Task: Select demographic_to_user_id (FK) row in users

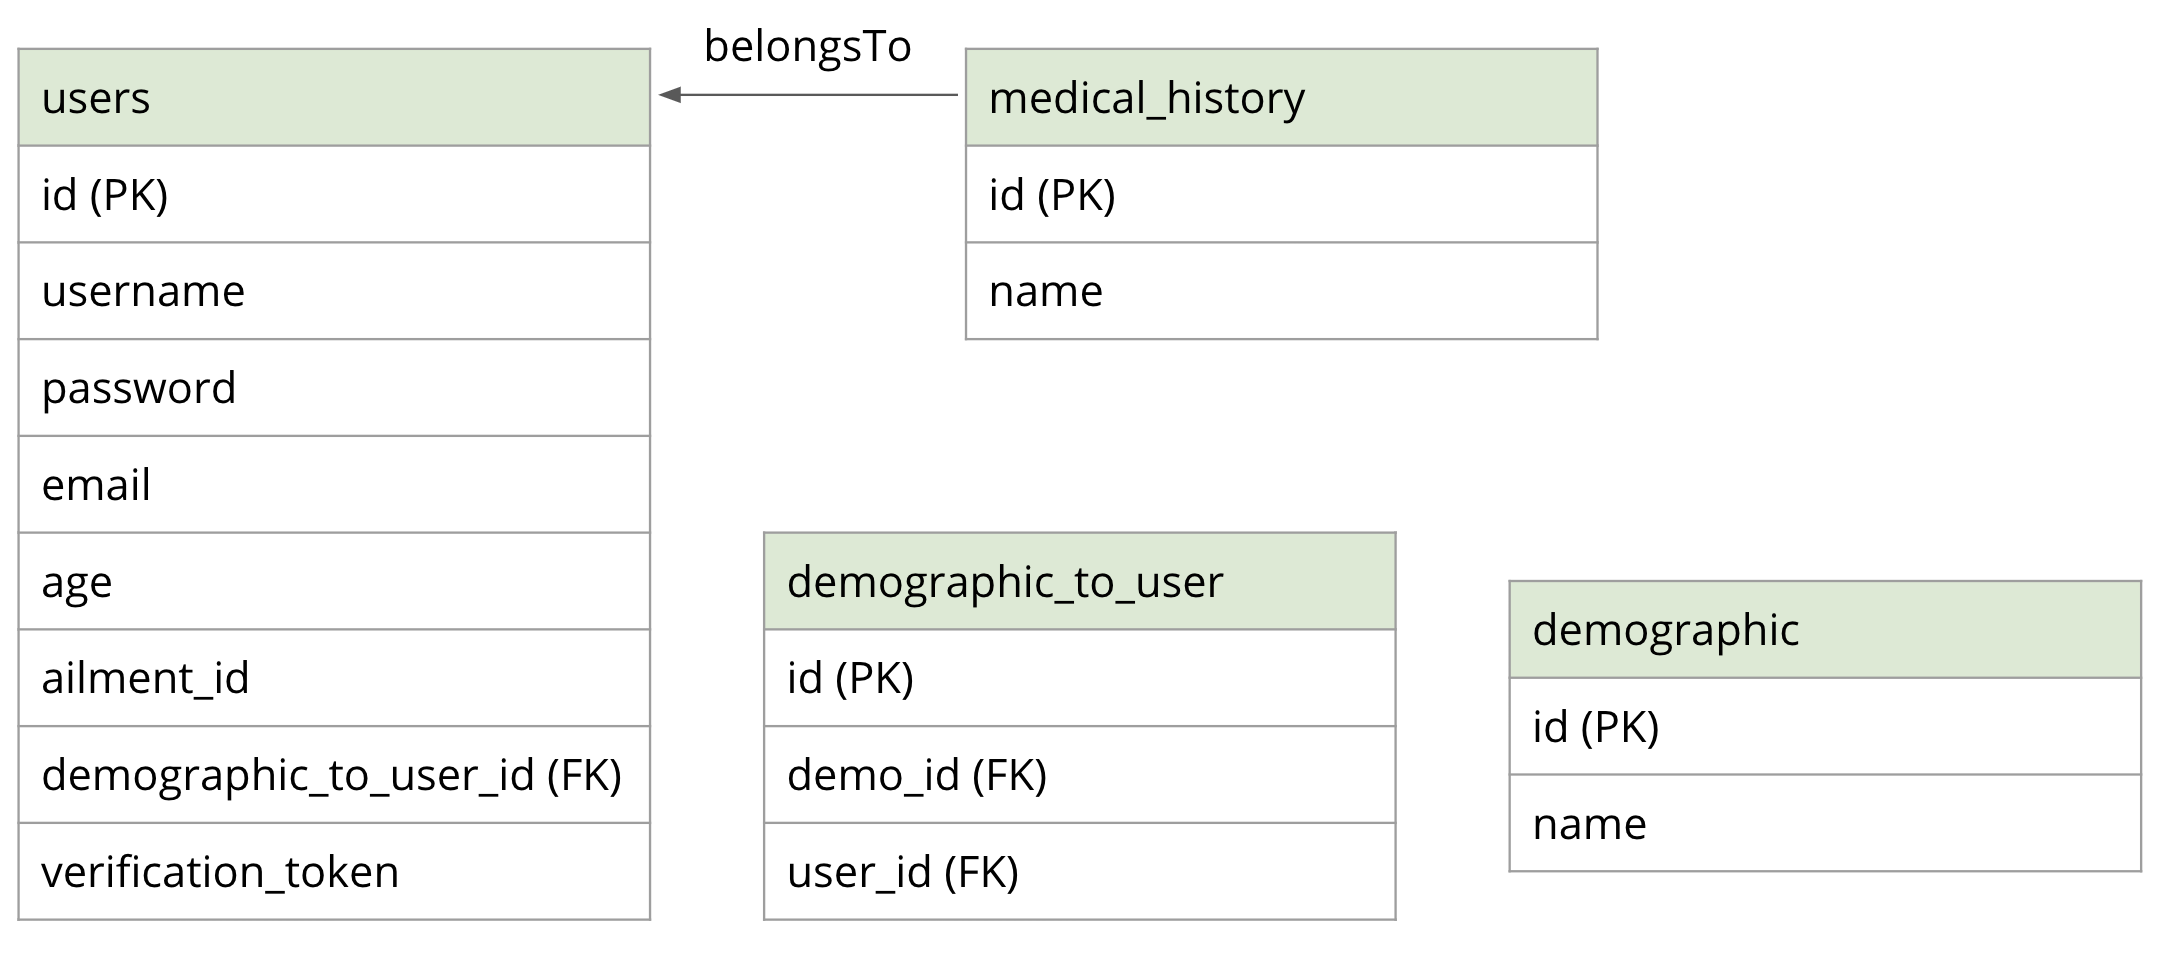Action: click(x=334, y=775)
